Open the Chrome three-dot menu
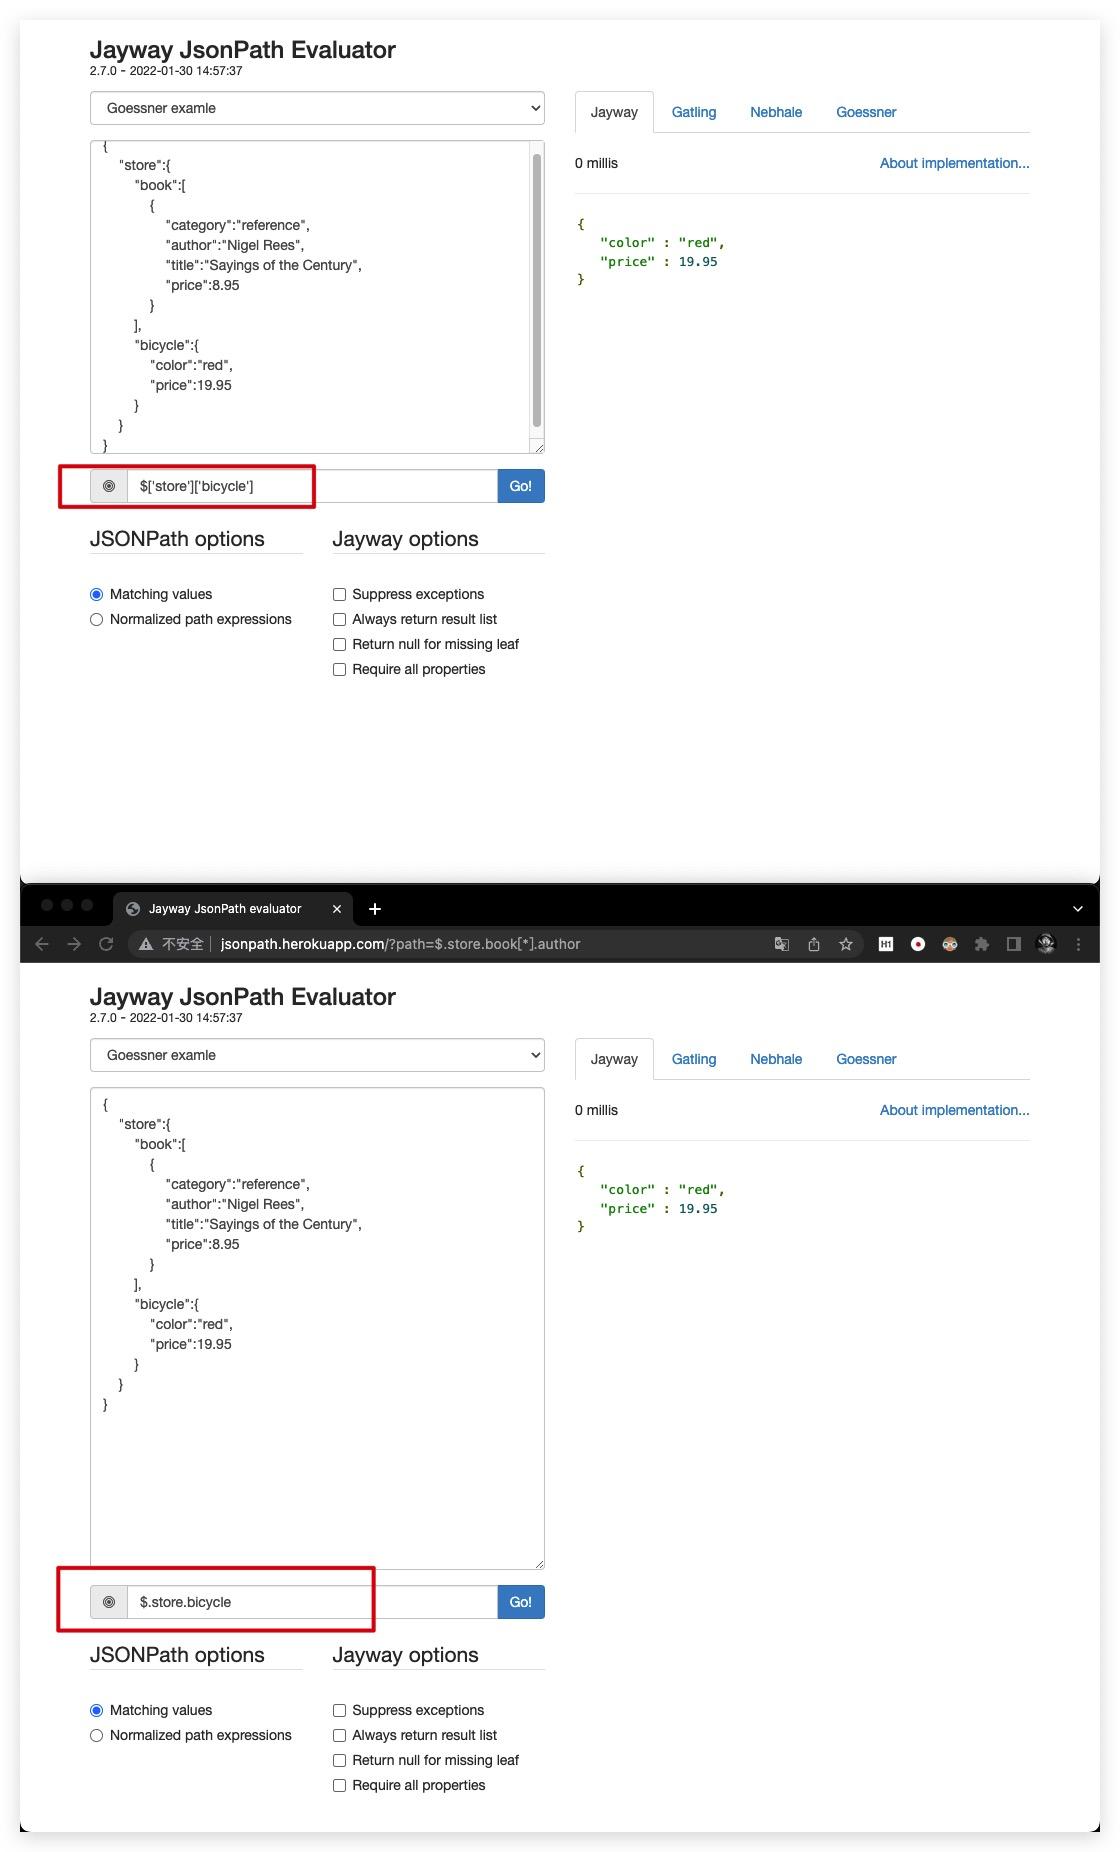This screenshot has height=1852, width=1120. [1078, 944]
